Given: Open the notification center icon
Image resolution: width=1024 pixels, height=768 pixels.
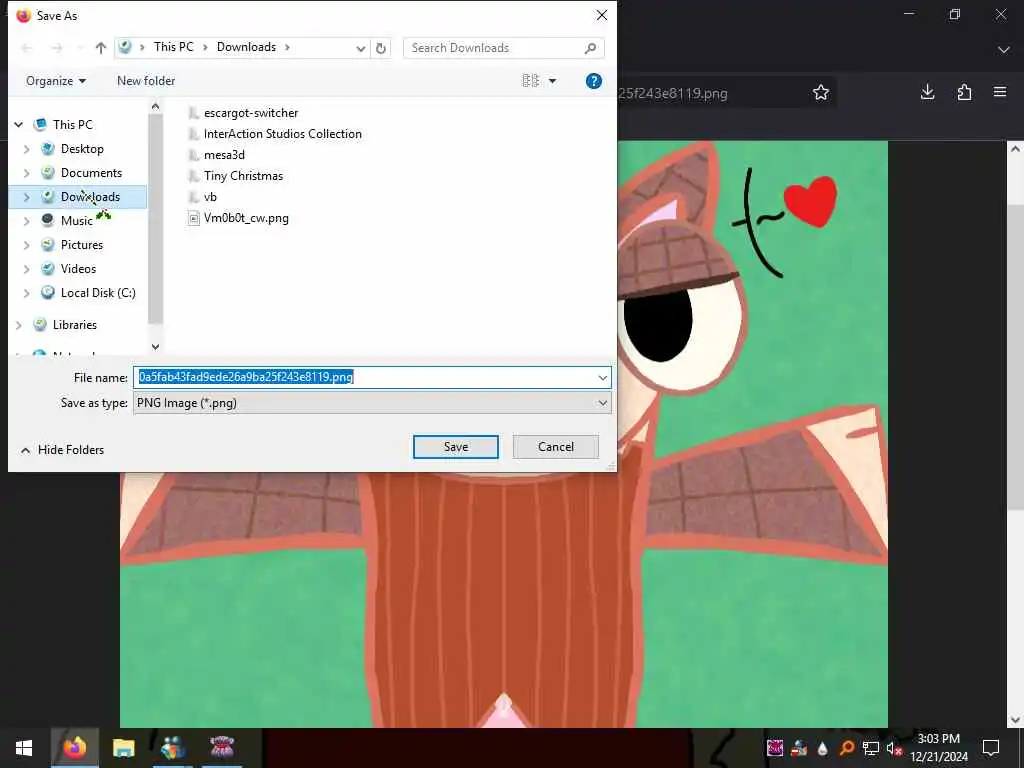Looking at the screenshot, I should [991, 748].
